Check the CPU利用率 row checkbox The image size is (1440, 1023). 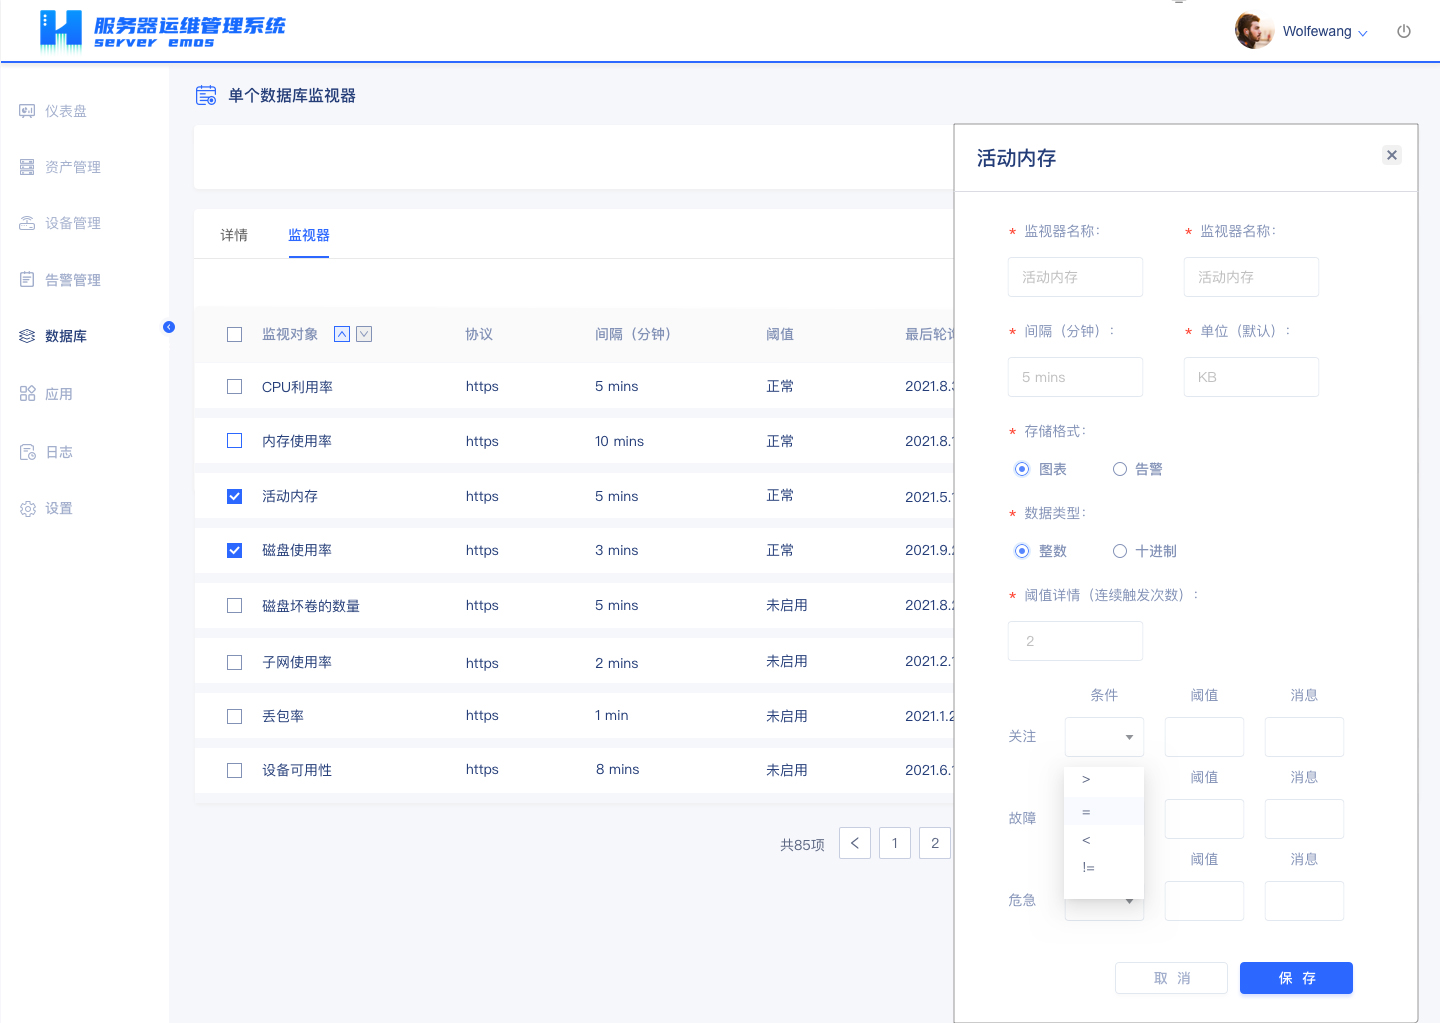(235, 387)
